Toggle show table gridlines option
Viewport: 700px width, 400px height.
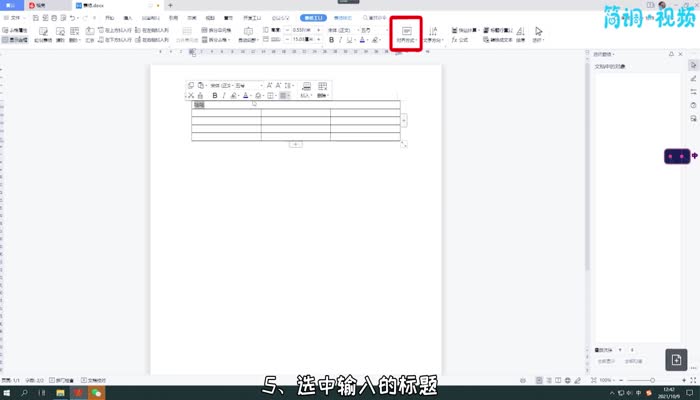click(15, 41)
